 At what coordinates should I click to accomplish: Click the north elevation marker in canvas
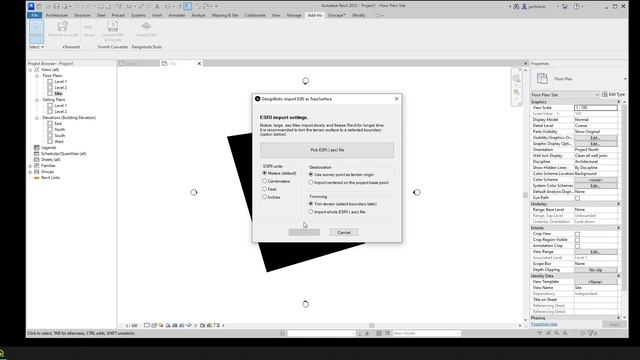(305, 81)
